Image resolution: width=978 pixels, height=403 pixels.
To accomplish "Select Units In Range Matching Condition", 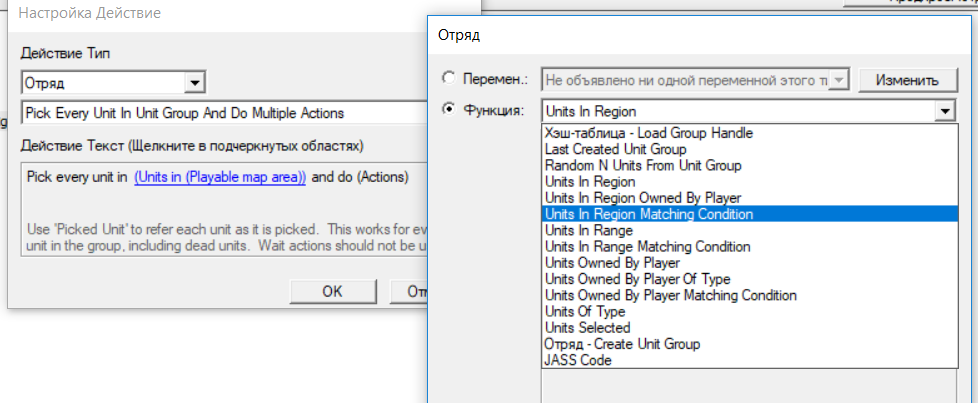I will [646, 246].
